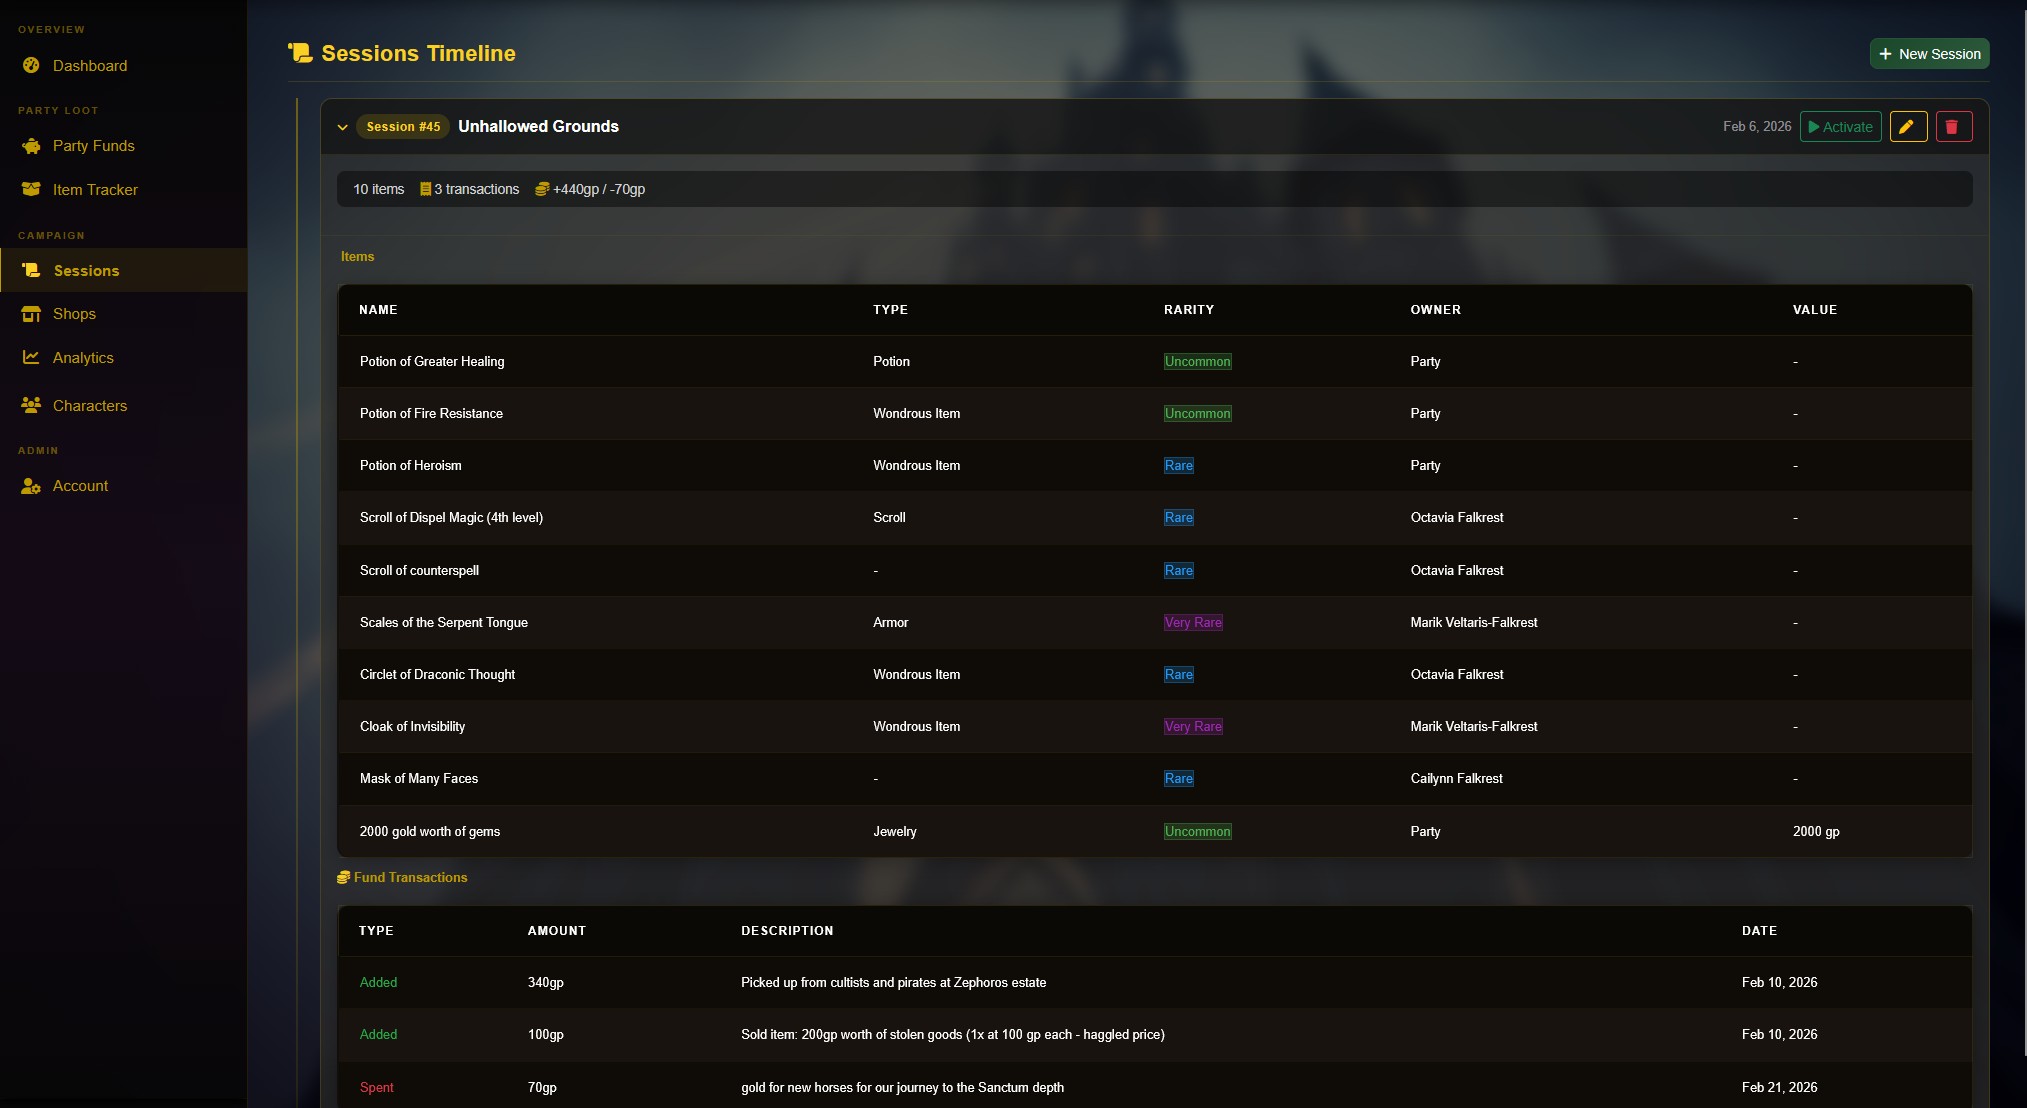
Task: Click the 3 transactions summary label
Action: point(470,189)
